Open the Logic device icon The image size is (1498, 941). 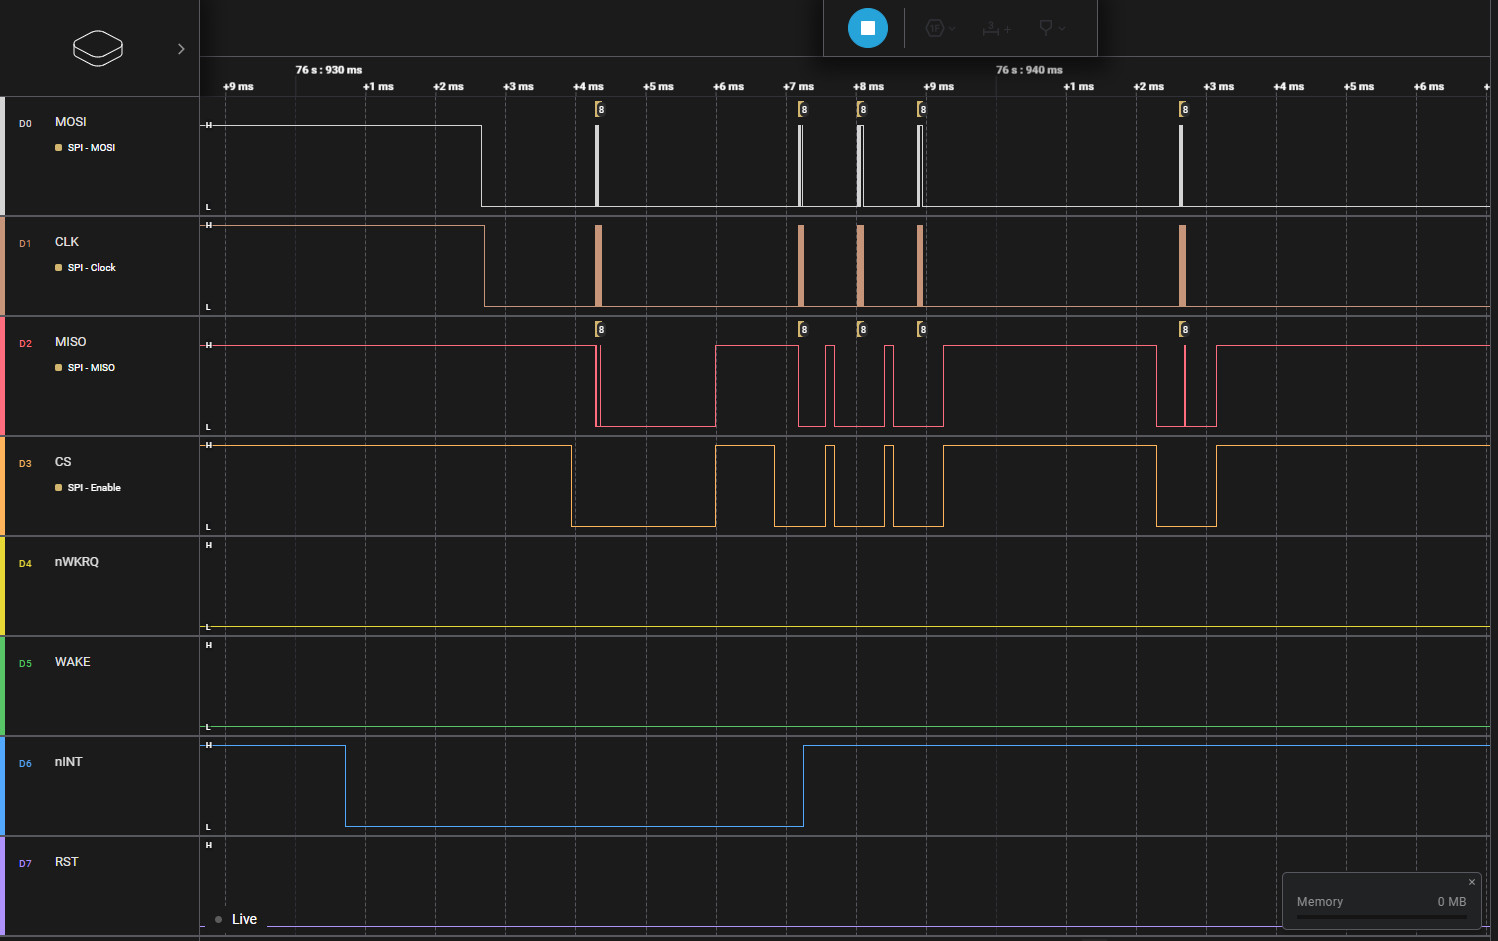coord(98,48)
